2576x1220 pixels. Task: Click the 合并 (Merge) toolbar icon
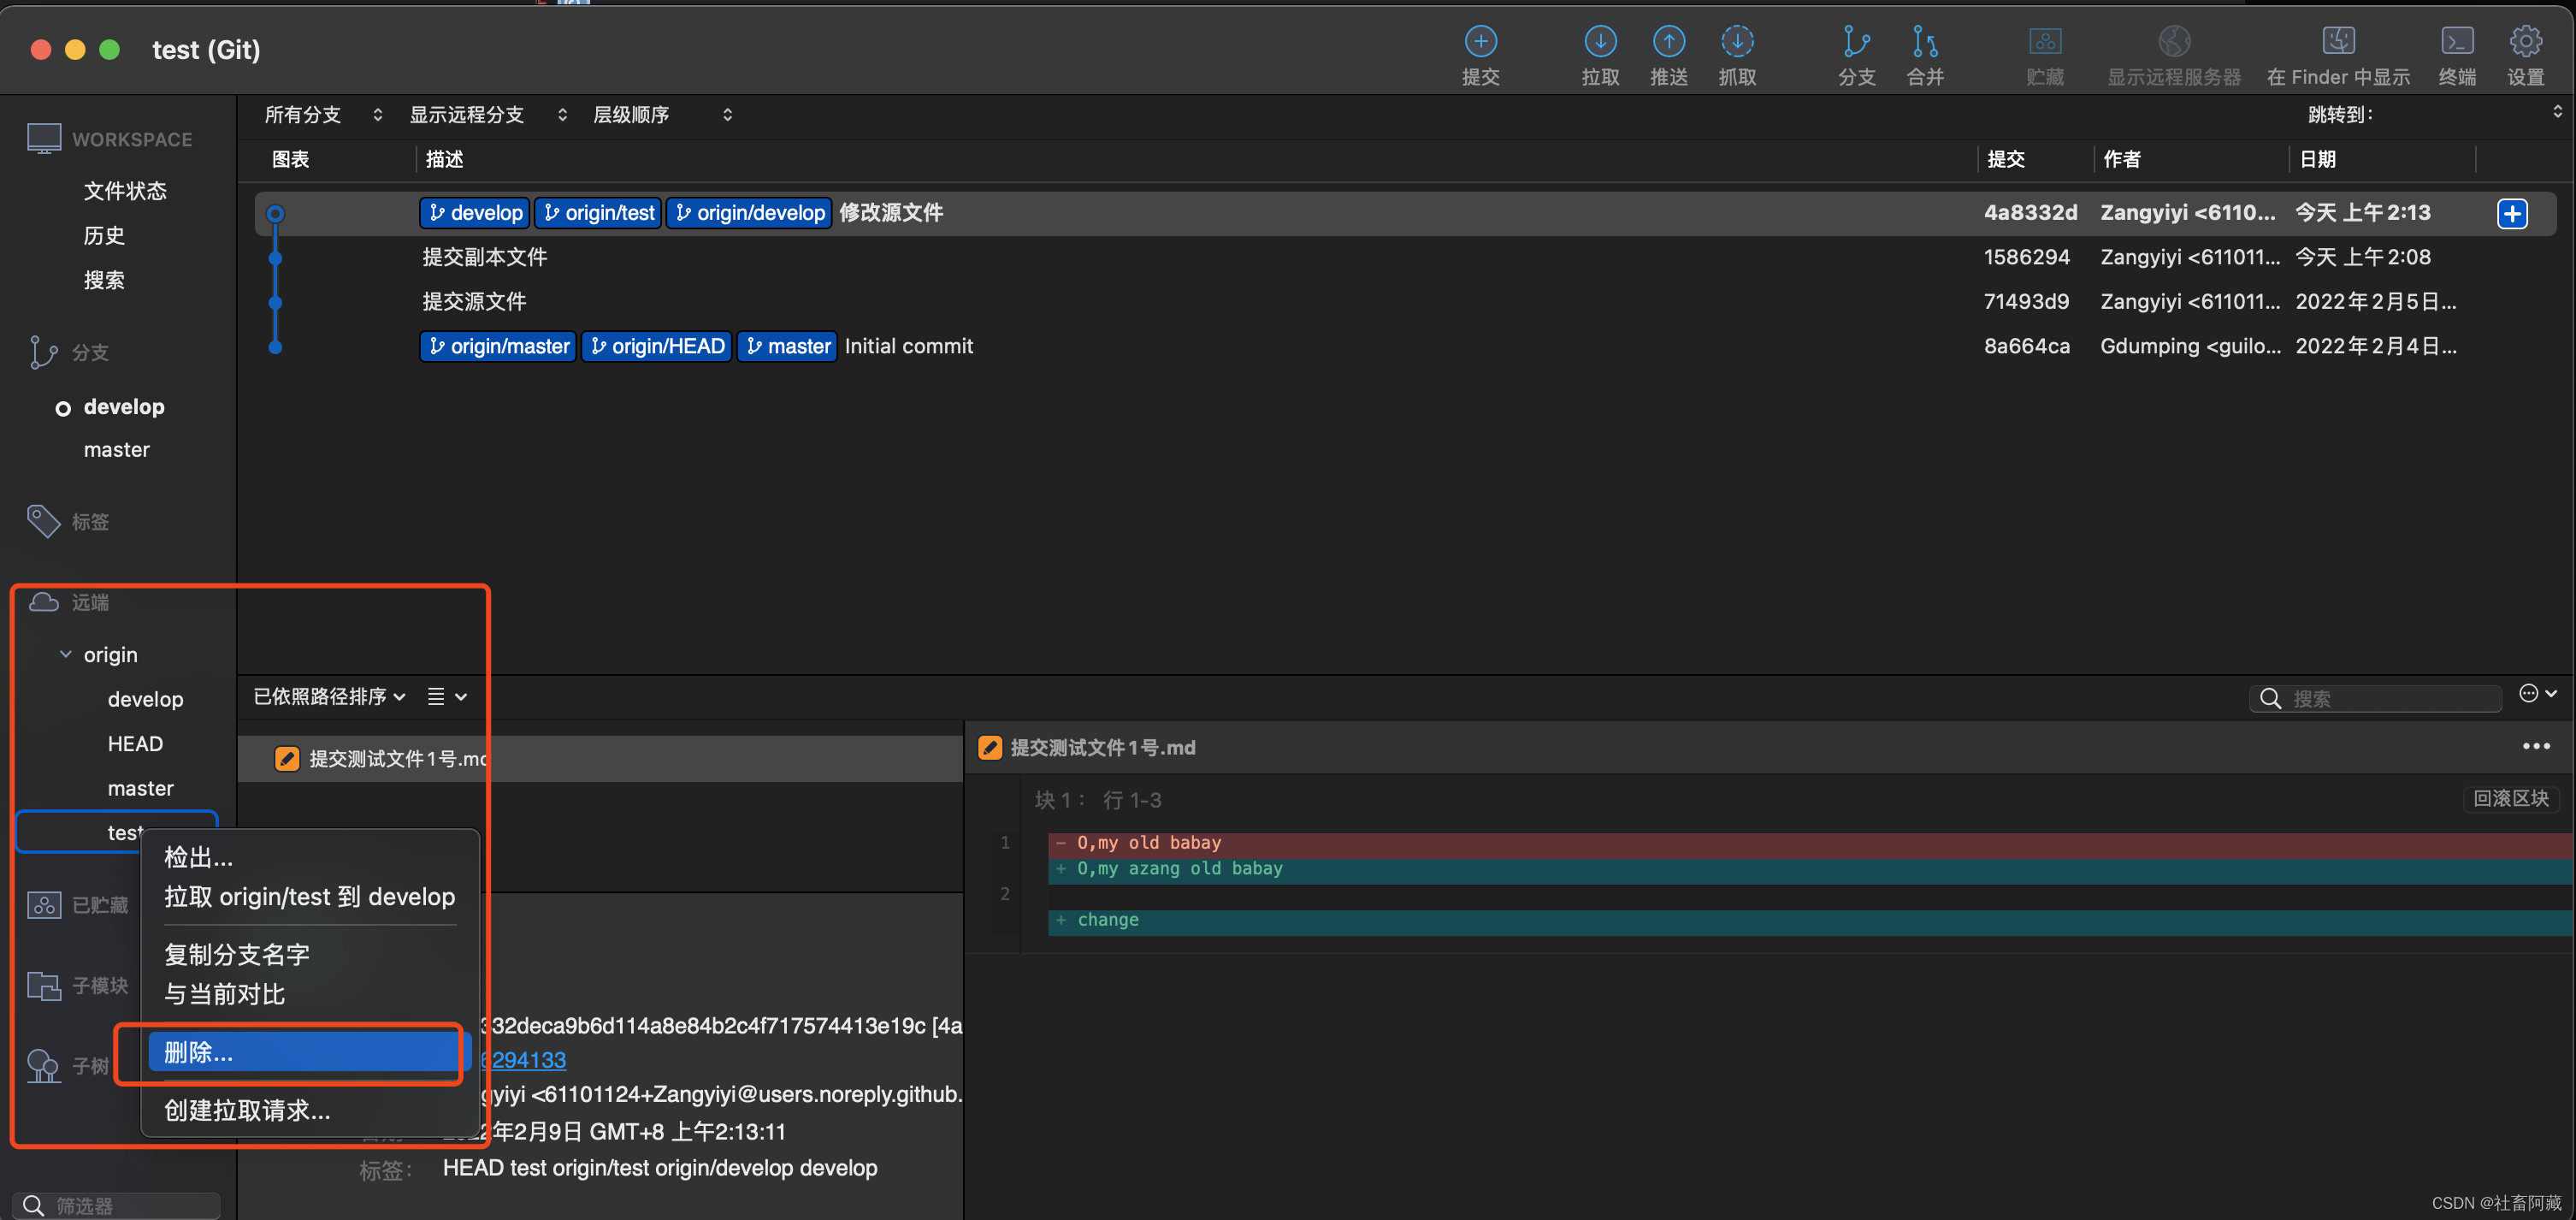(x=1924, y=42)
